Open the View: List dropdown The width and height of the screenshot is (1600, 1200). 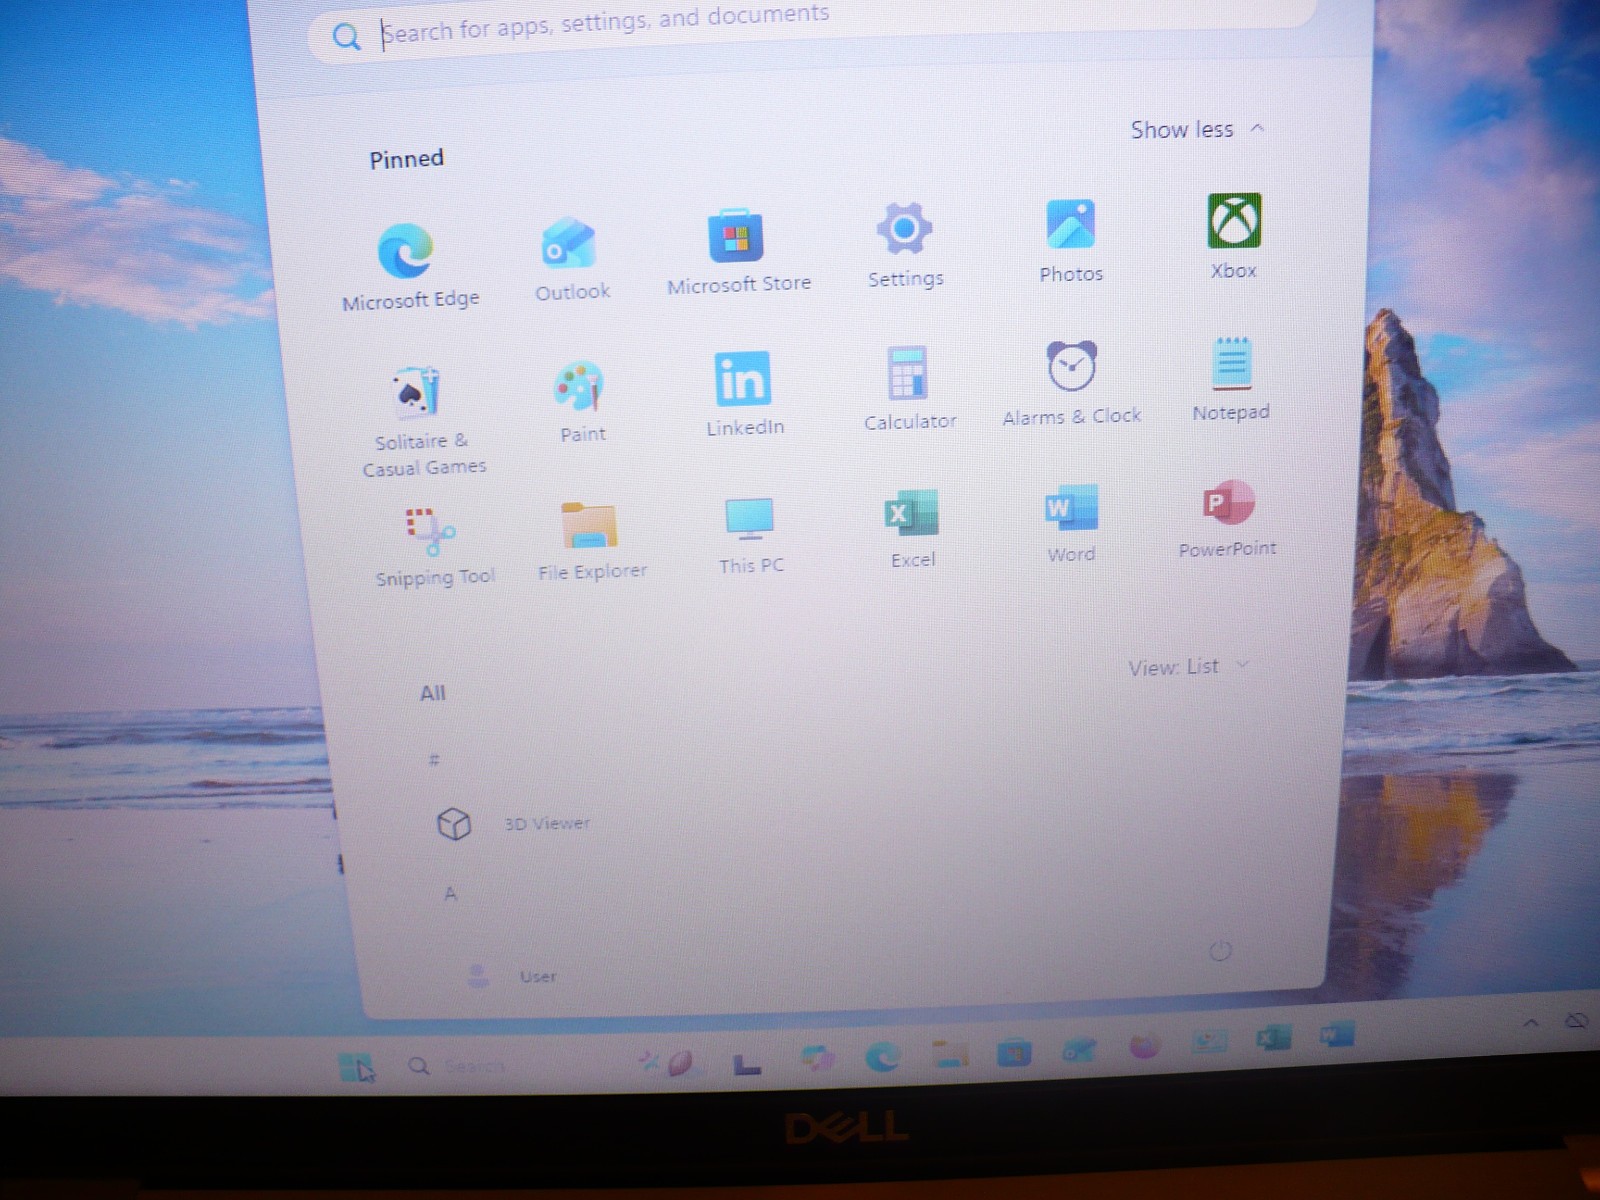1188,666
